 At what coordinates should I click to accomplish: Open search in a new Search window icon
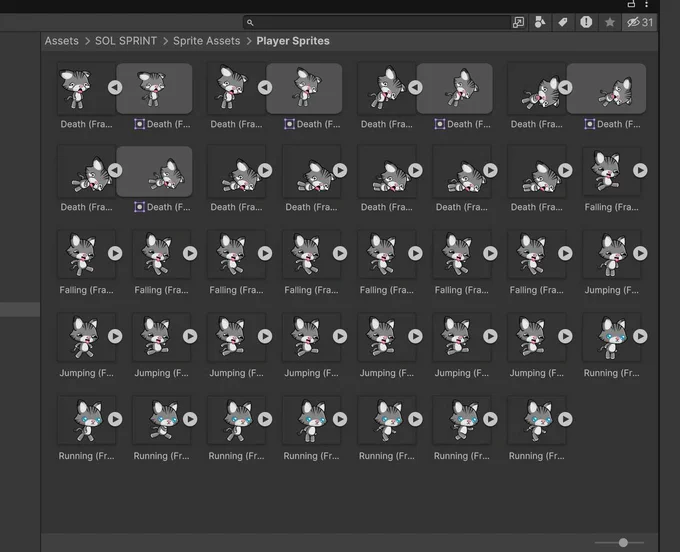point(518,22)
